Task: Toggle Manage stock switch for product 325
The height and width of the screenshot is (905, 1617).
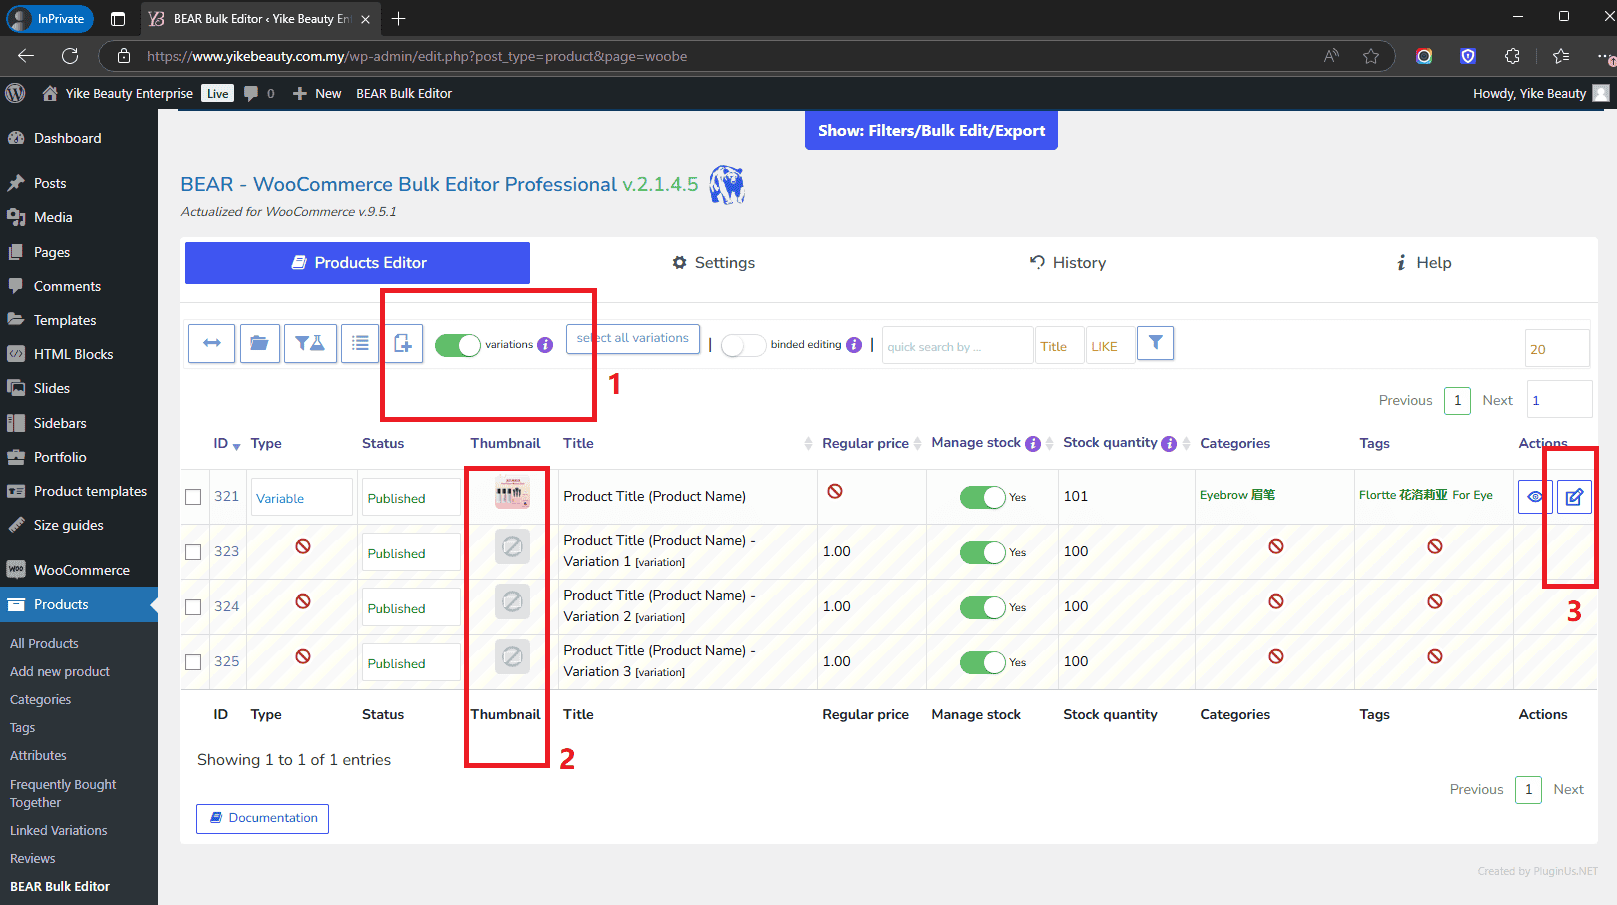Action: tap(982, 662)
